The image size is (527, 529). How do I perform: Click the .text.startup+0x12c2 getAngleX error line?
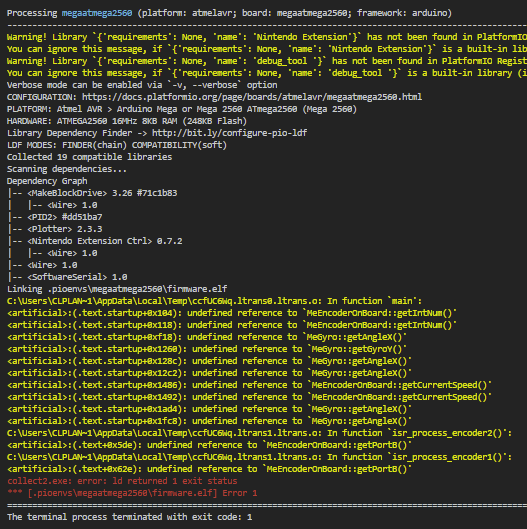209,373
